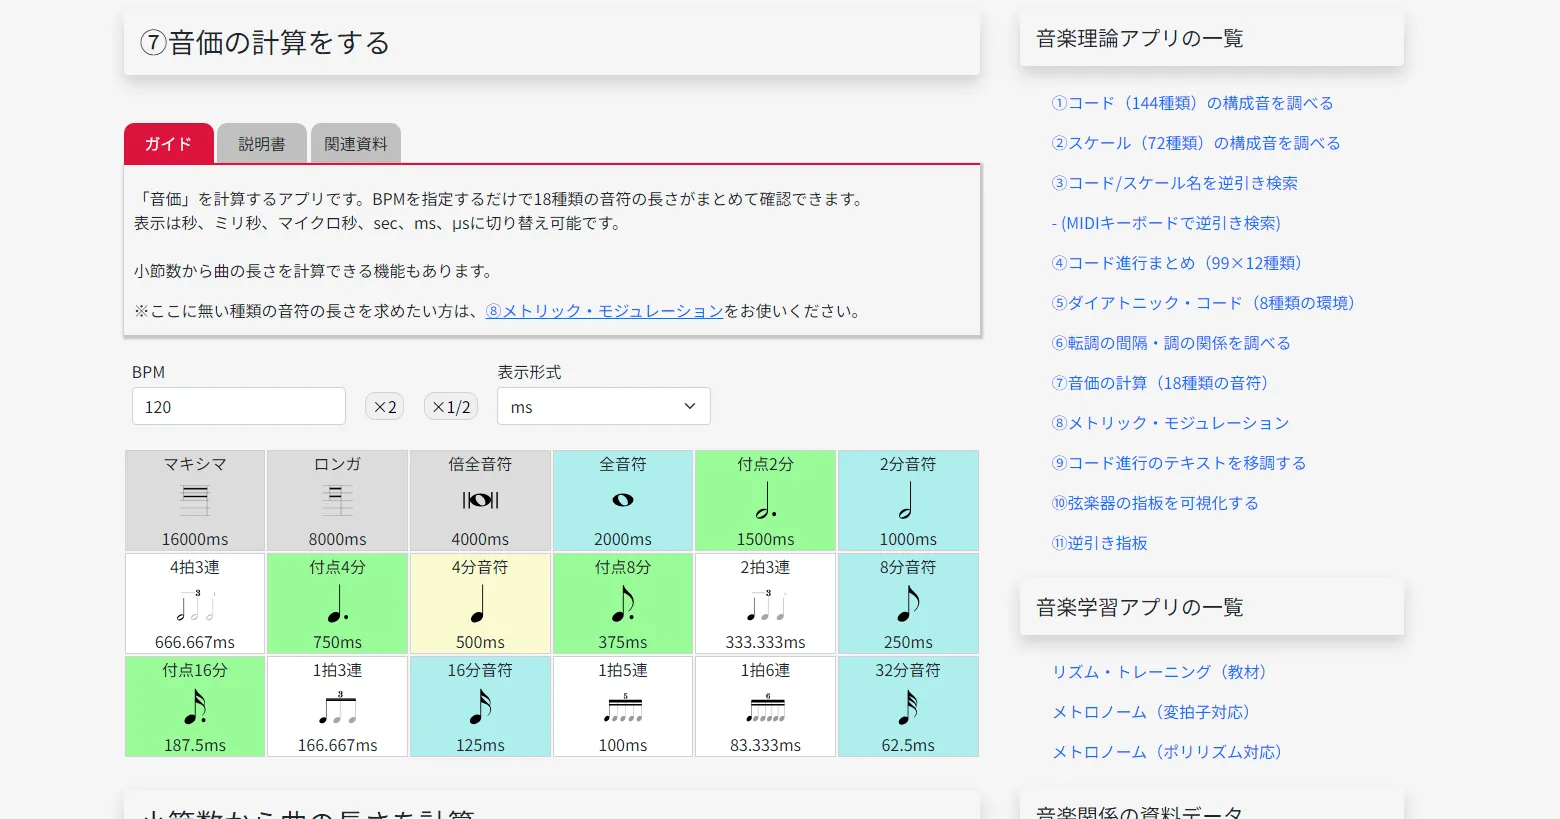The height and width of the screenshot is (819, 1560).
Task: Click the 333.333ms value text
Action: pos(766,642)
